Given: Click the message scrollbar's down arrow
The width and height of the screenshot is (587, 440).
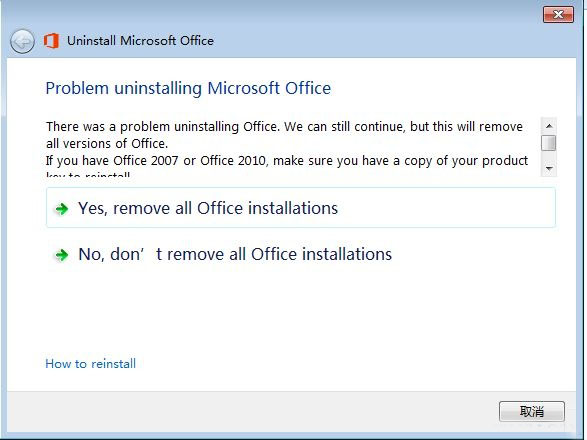Looking at the screenshot, I should (549, 169).
